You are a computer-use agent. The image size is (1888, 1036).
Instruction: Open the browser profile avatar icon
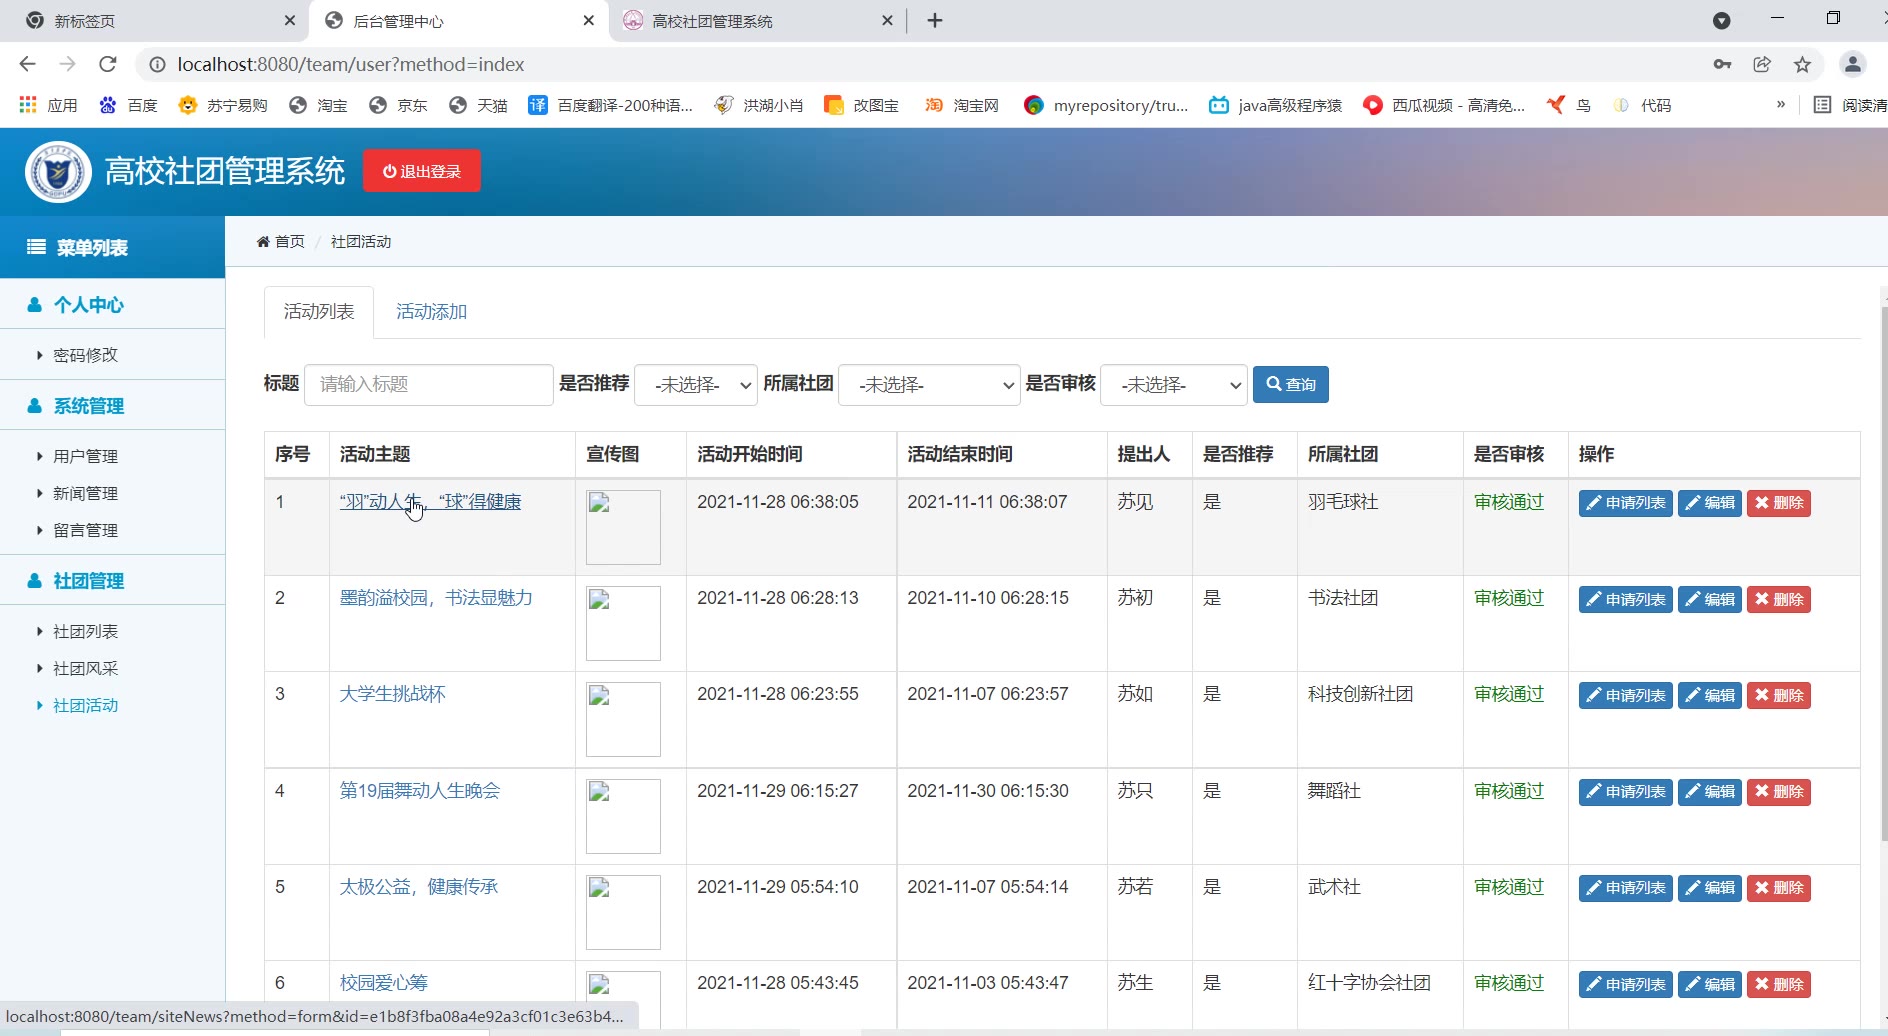[1852, 65]
